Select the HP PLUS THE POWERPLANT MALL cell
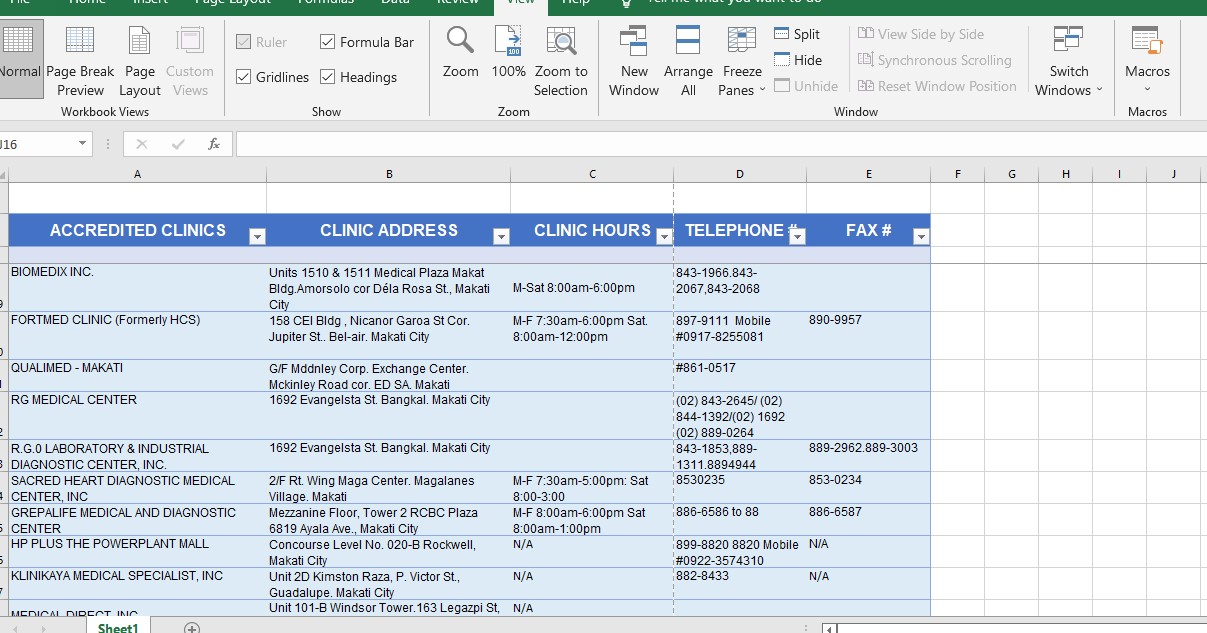This screenshot has height=633, width=1207. click(137, 552)
